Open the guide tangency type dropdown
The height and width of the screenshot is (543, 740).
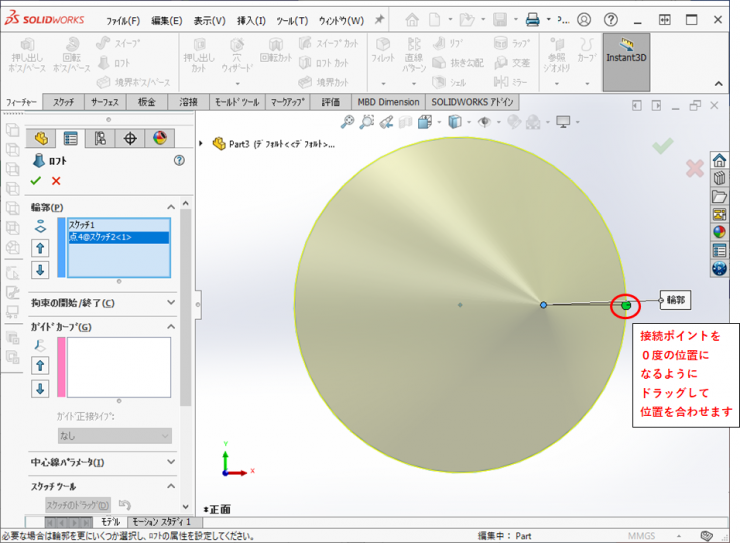click(113, 436)
